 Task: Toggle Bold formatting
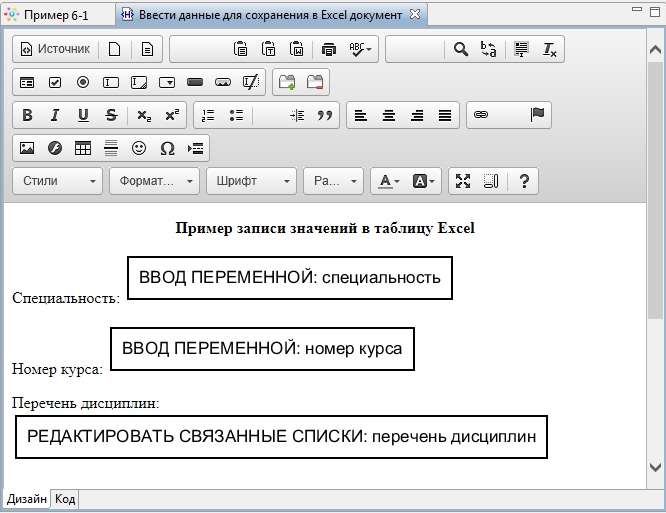(x=27, y=115)
